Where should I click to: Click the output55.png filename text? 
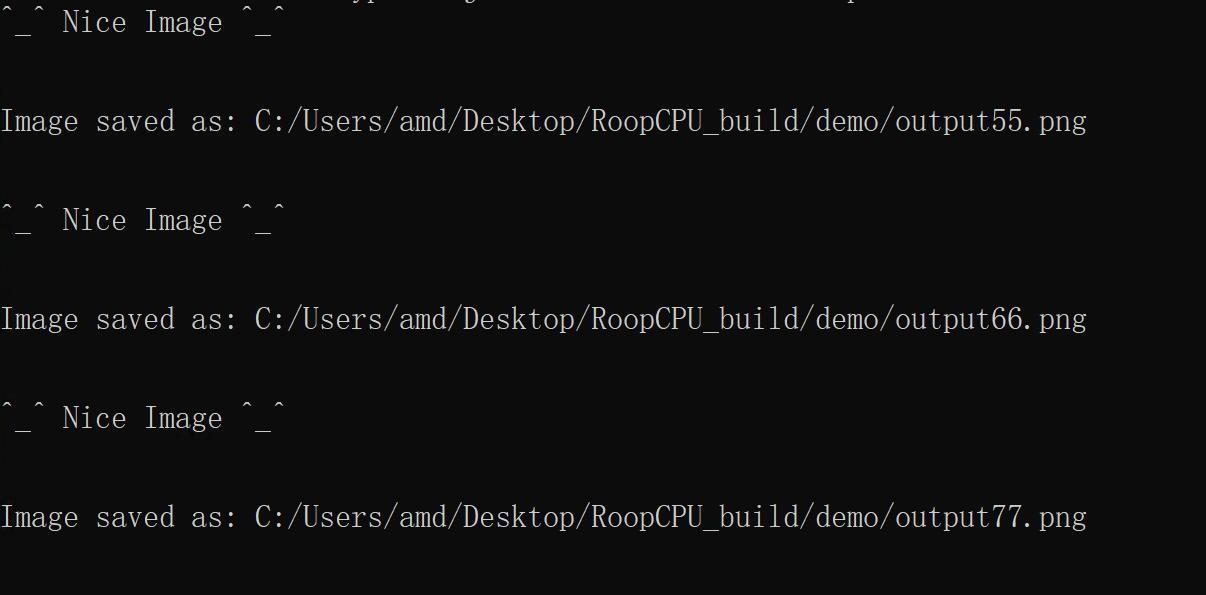[990, 122]
